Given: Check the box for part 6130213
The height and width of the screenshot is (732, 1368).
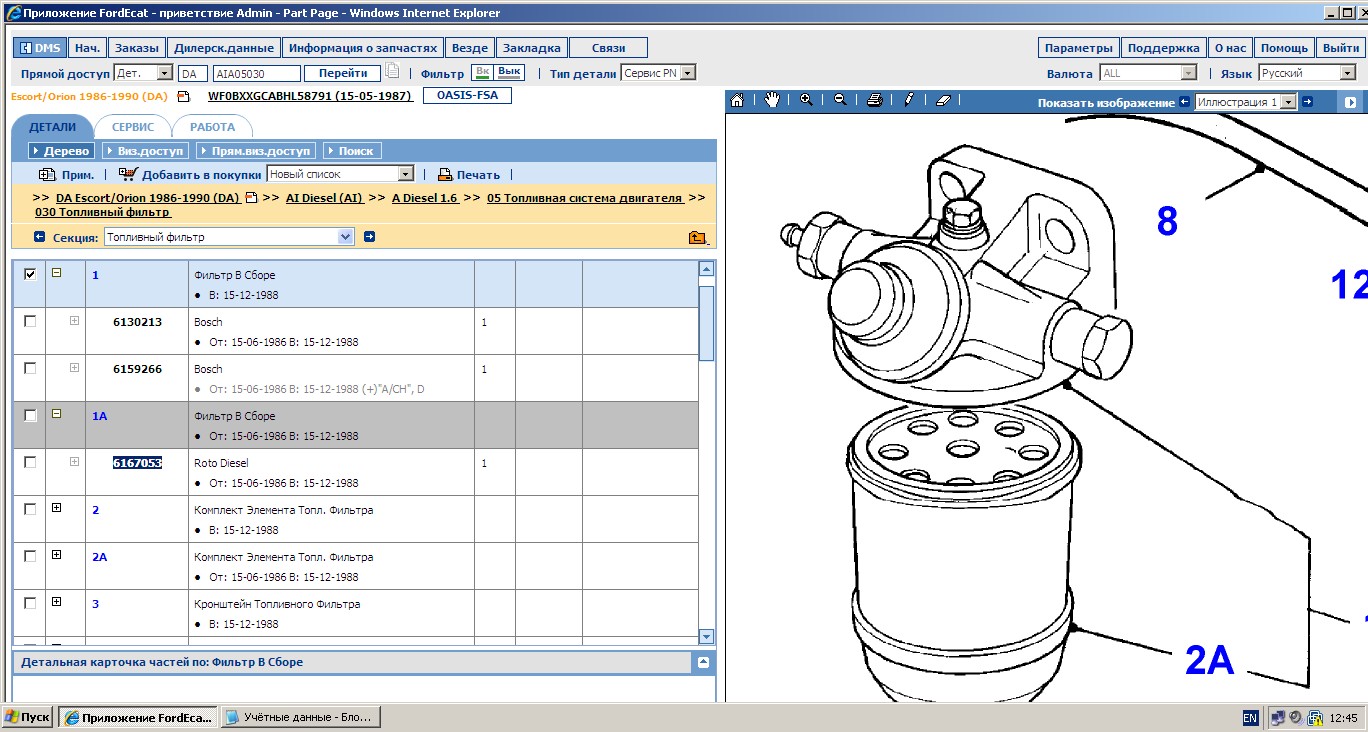Looking at the screenshot, I should (30, 321).
